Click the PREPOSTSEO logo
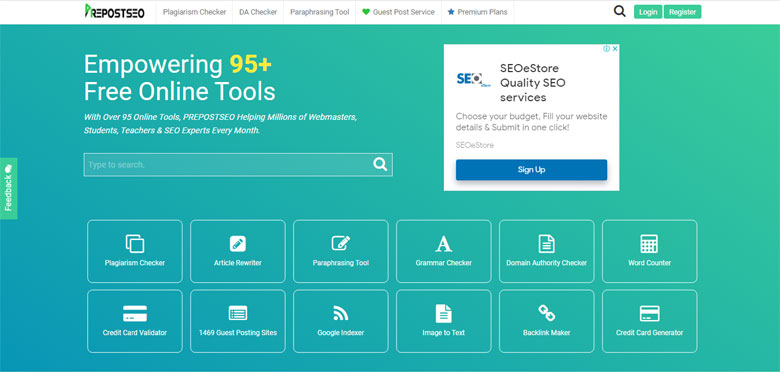This screenshot has height=373, width=780. (x=114, y=11)
